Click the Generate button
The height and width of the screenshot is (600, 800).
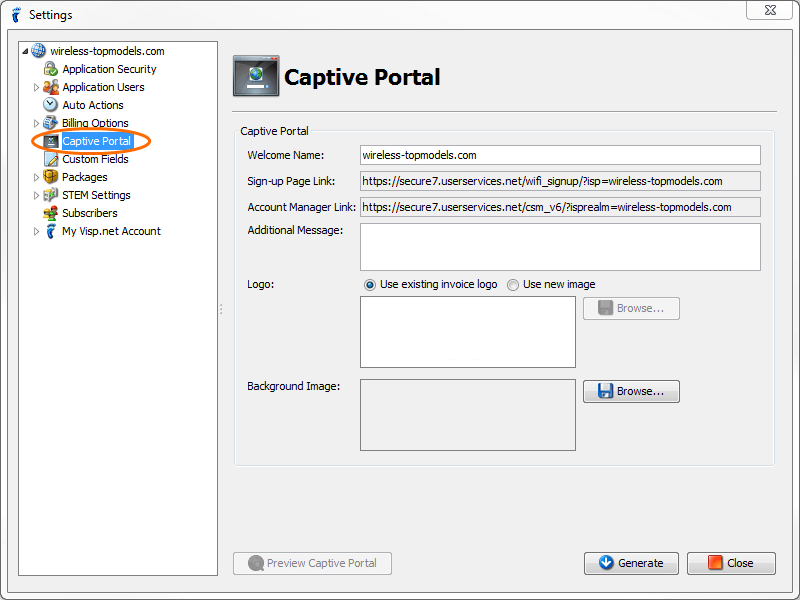(631, 563)
